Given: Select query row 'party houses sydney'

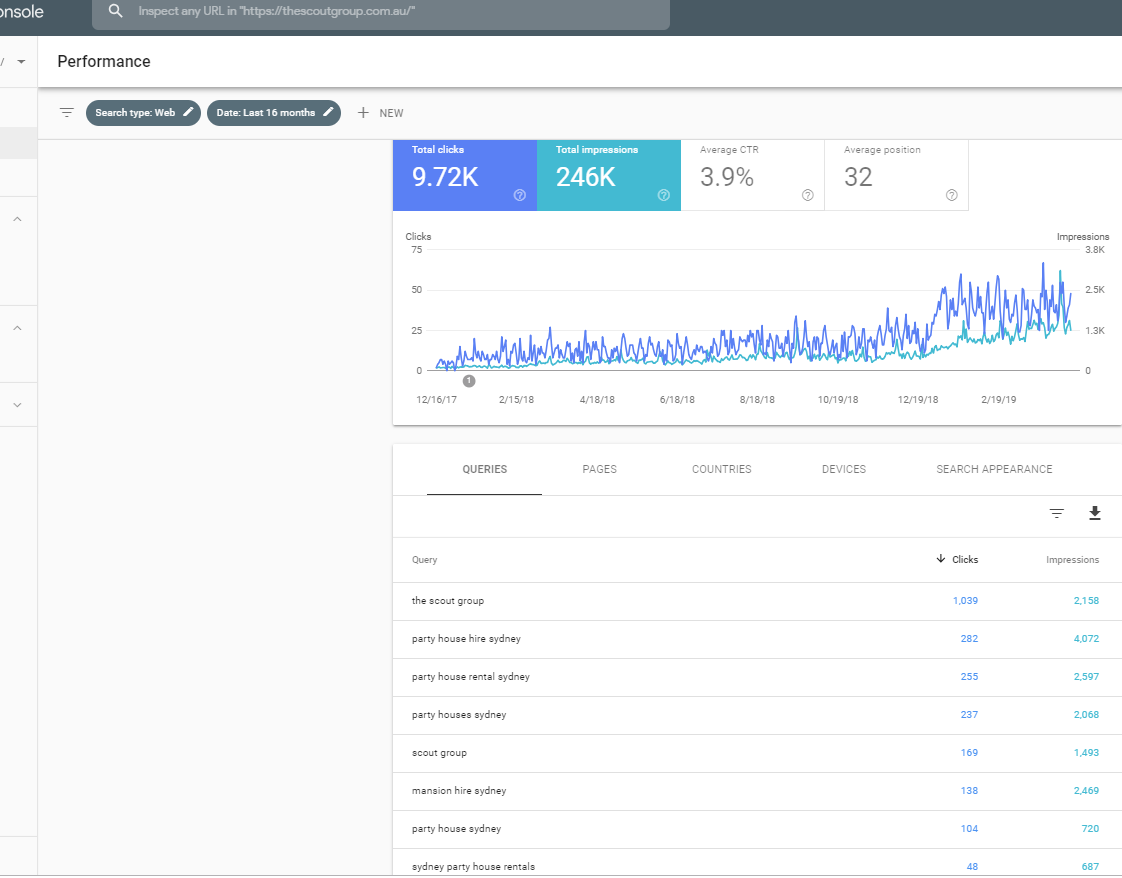Looking at the screenshot, I should pos(757,715).
